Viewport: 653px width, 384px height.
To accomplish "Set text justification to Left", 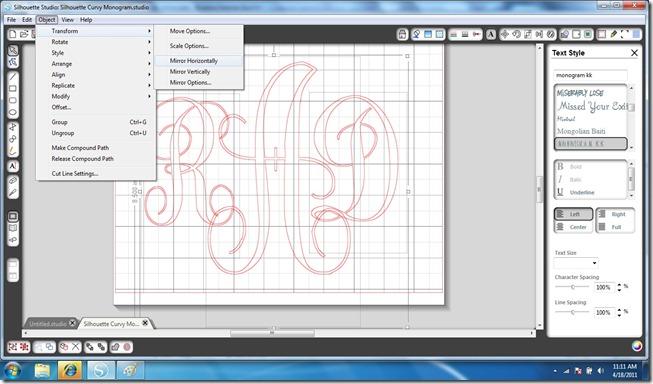I will click(573, 214).
